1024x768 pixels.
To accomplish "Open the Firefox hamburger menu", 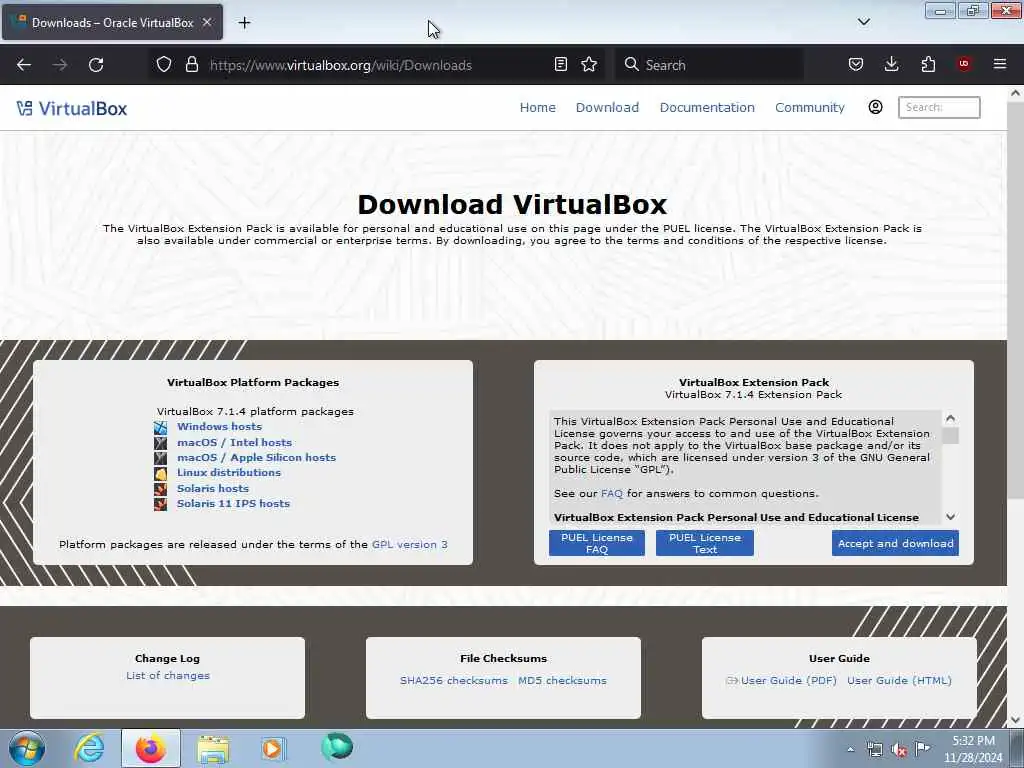I will 1000,64.
